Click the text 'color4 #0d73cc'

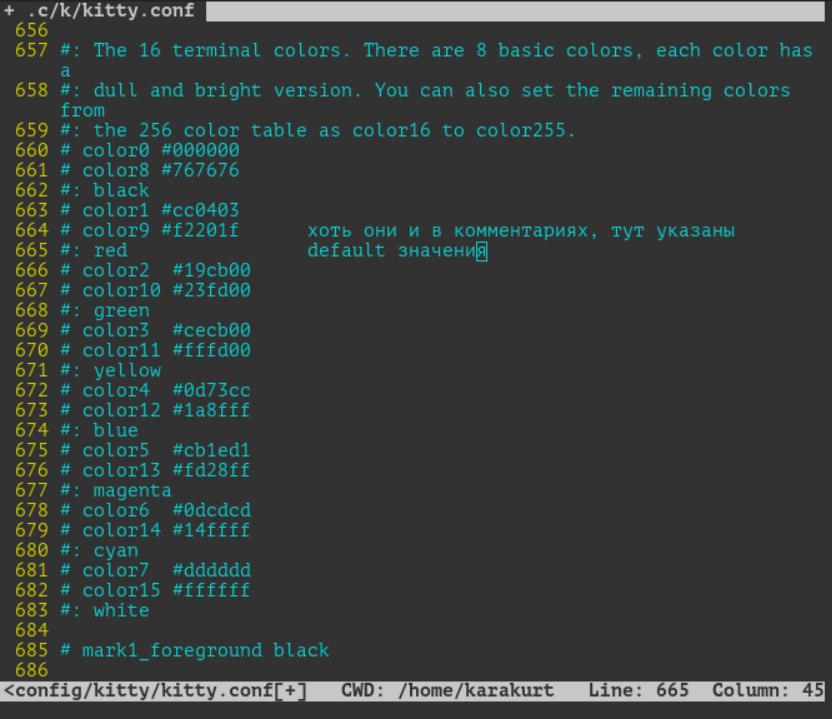pos(167,390)
